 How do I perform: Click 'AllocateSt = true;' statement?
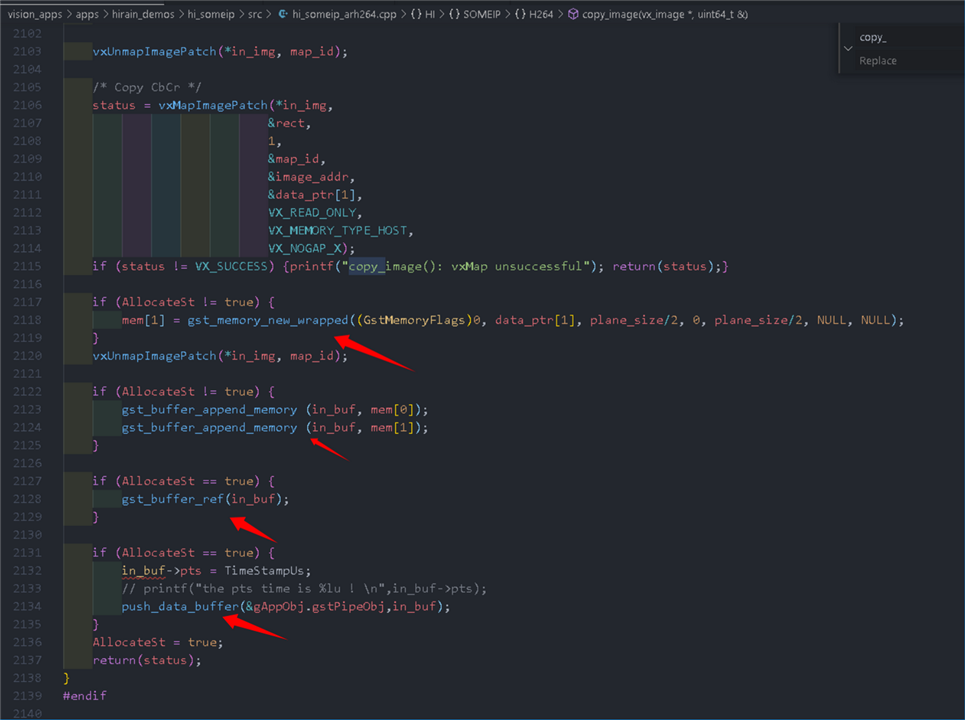[158, 642]
